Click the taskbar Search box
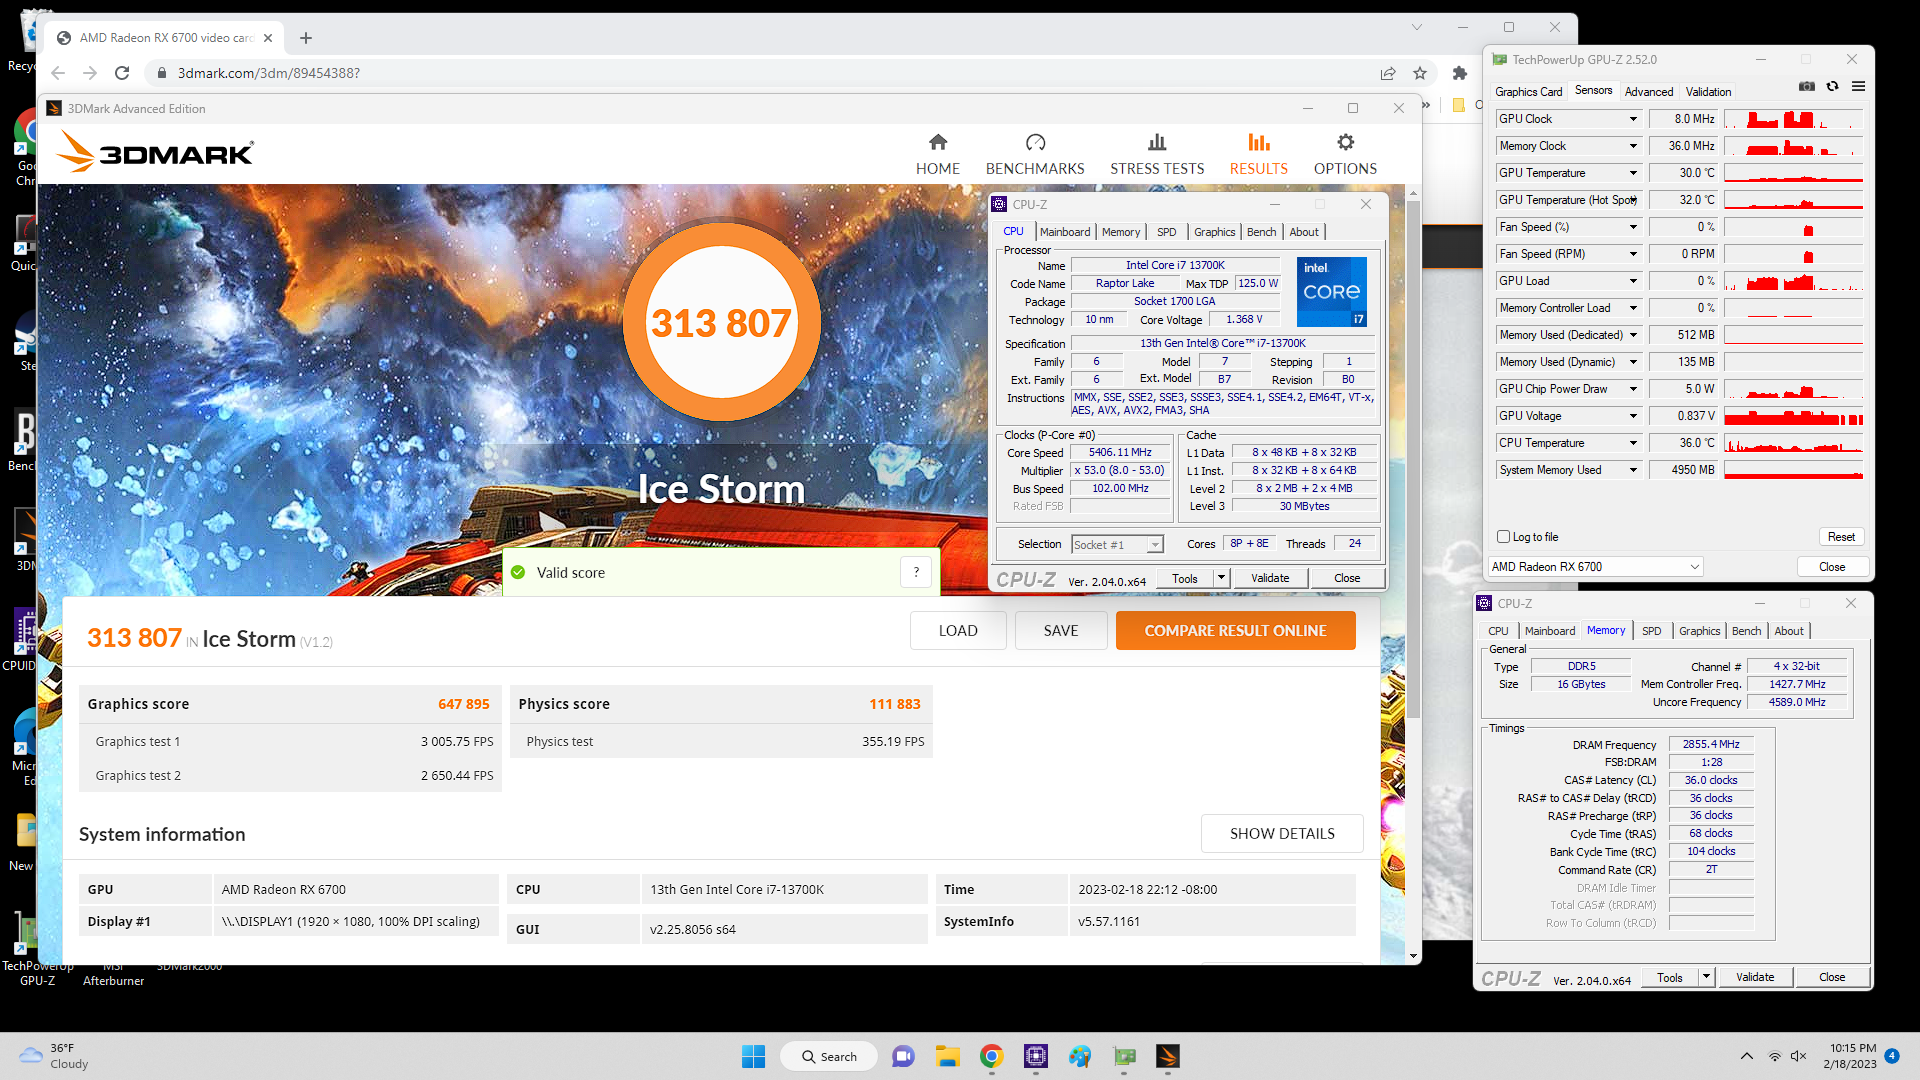 pos(830,1056)
